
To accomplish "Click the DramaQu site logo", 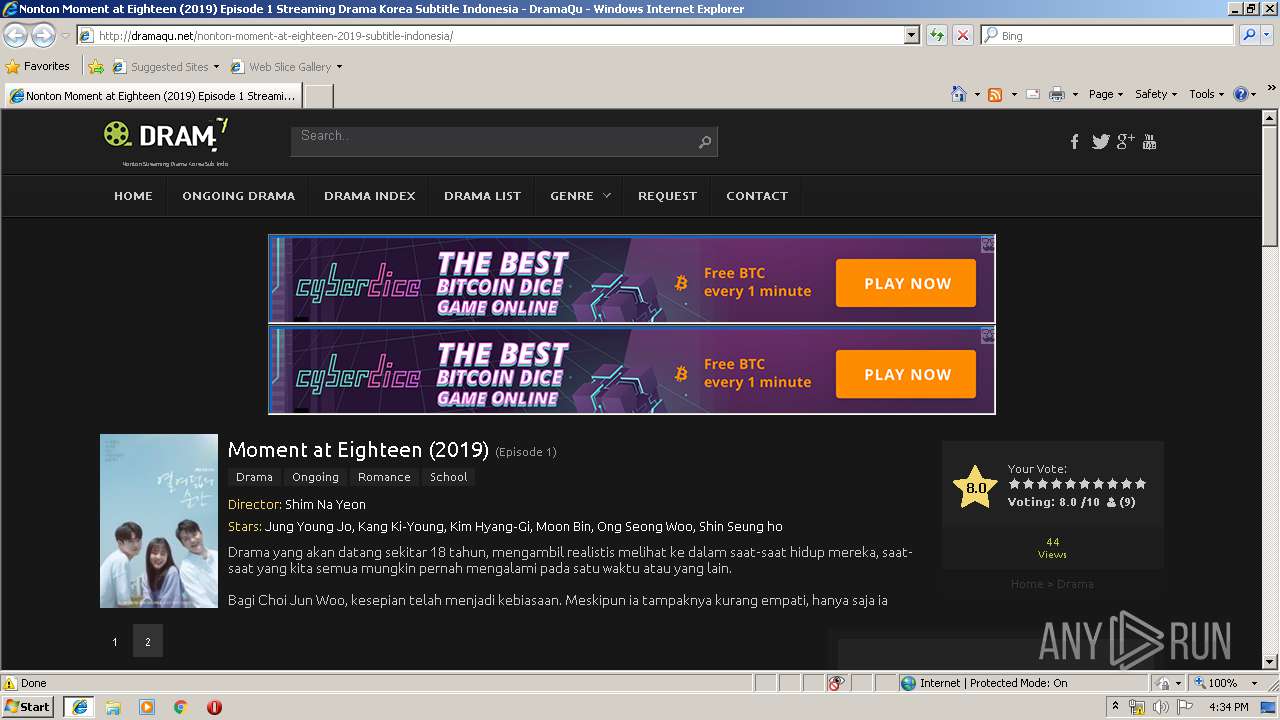I will point(166,142).
